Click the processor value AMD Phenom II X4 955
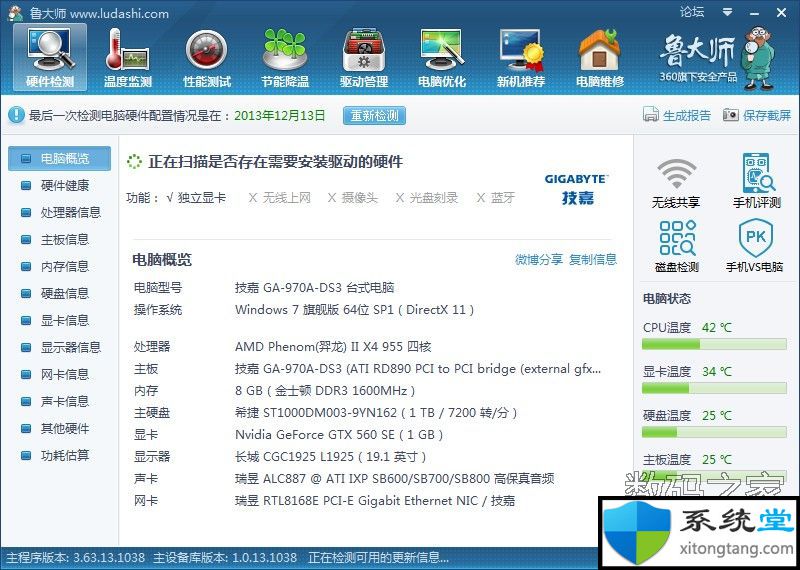This screenshot has height=570, width=800. (x=333, y=347)
